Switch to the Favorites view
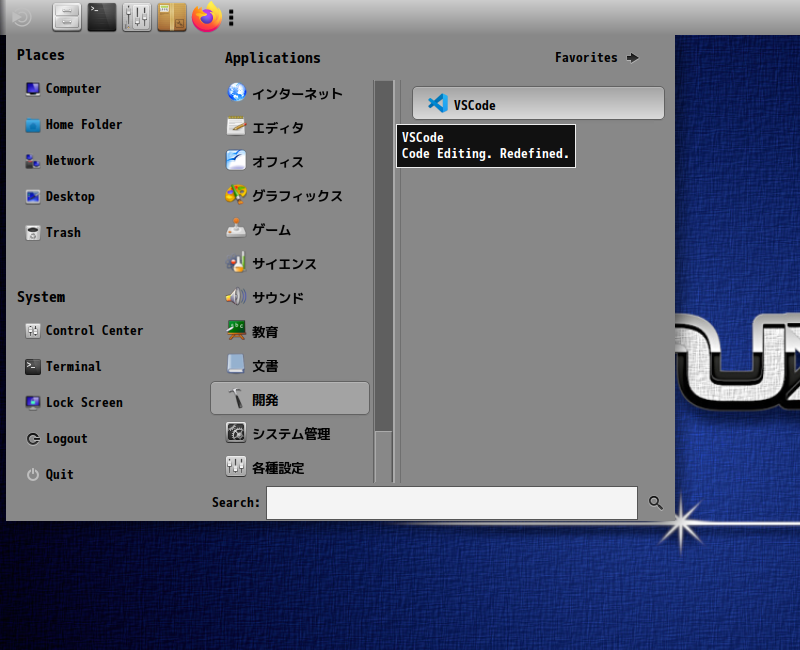The height and width of the screenshot is (650, 800). (596, 58)
